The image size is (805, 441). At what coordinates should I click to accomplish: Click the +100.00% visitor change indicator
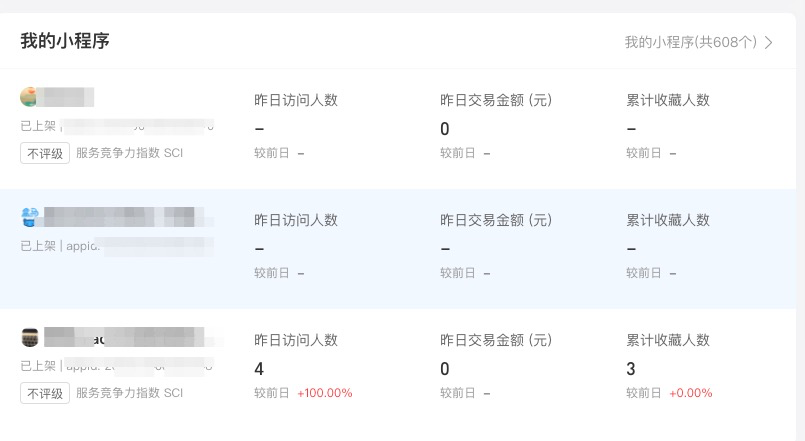click(x=325, y=393)
